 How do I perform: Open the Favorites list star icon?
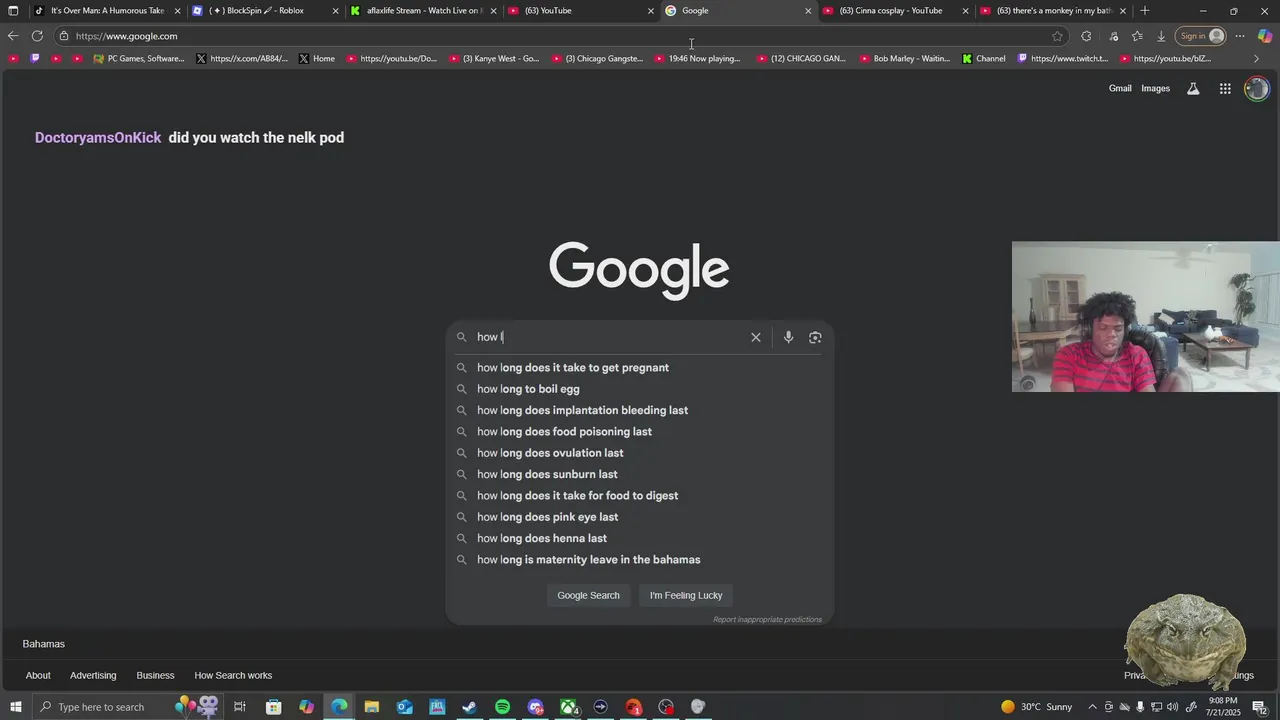1137,36
